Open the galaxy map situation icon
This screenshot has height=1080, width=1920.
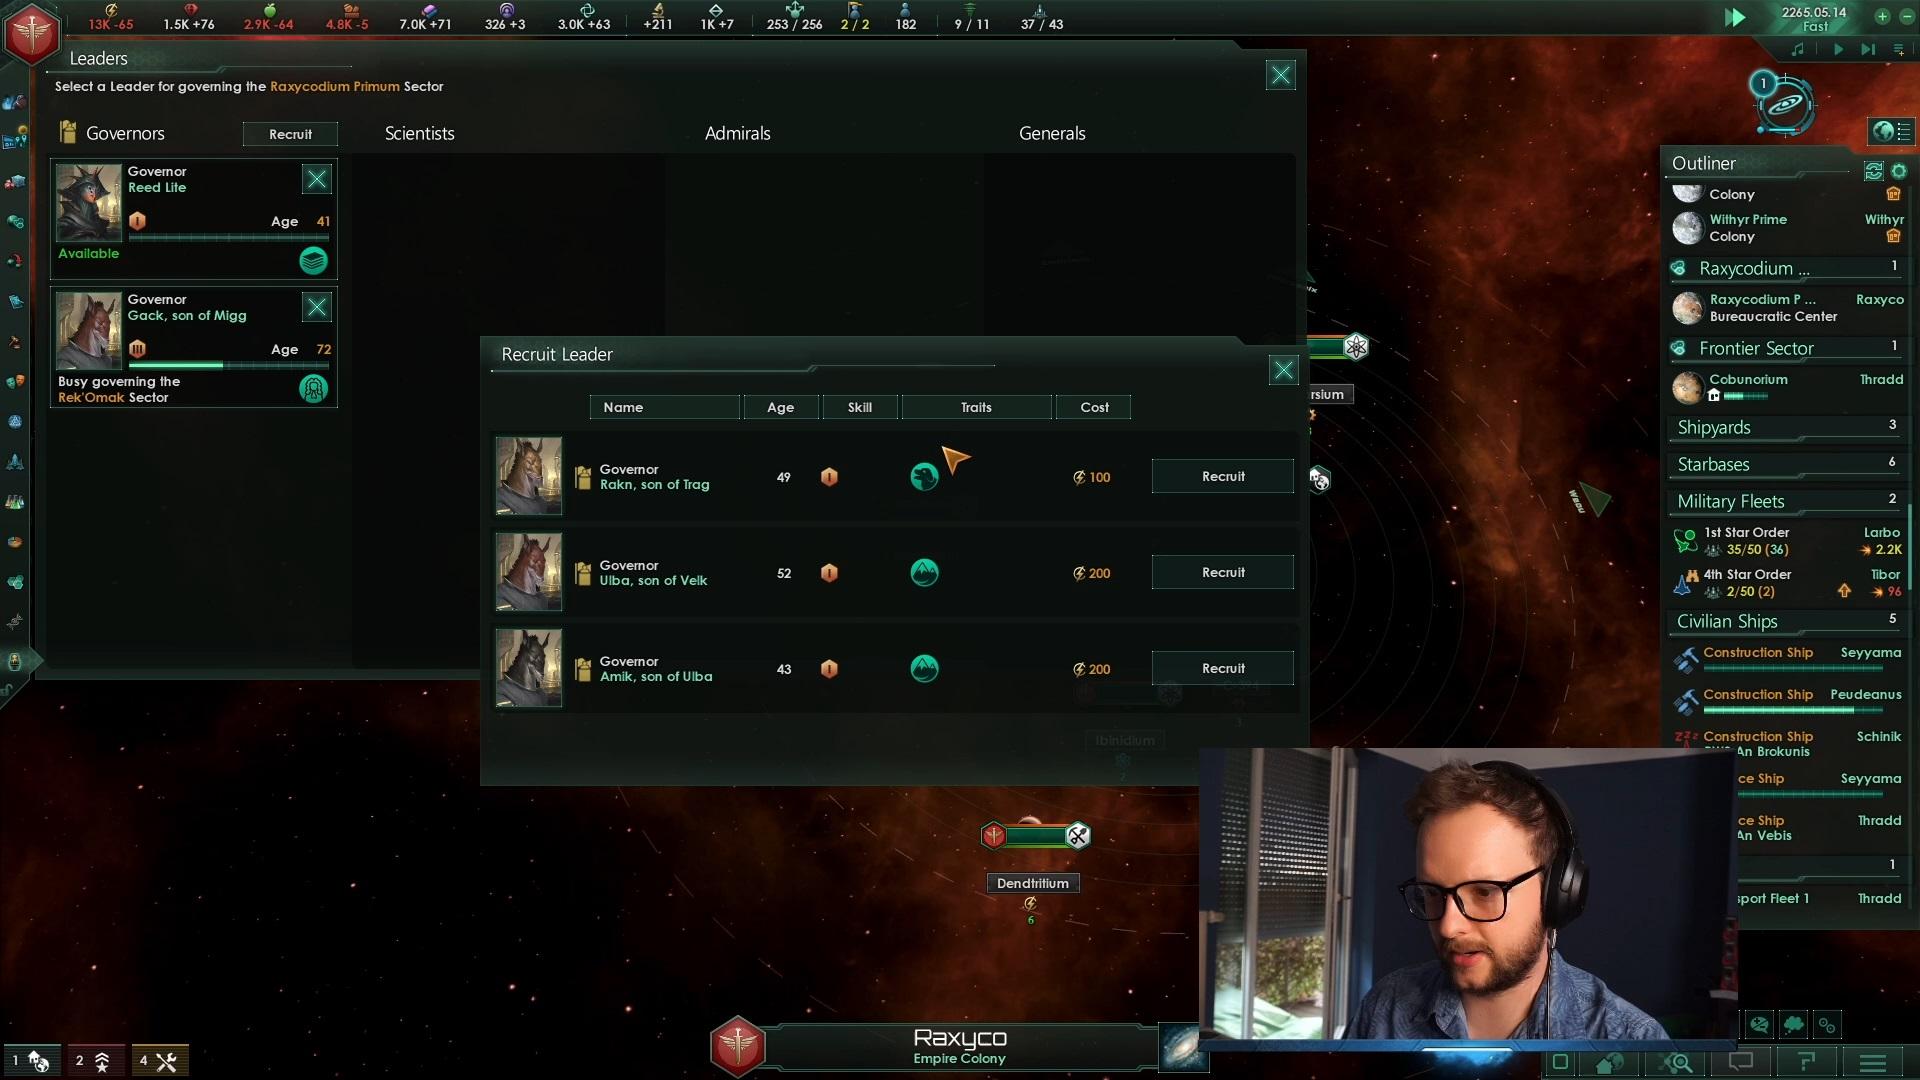click(x=1784, y=105)
